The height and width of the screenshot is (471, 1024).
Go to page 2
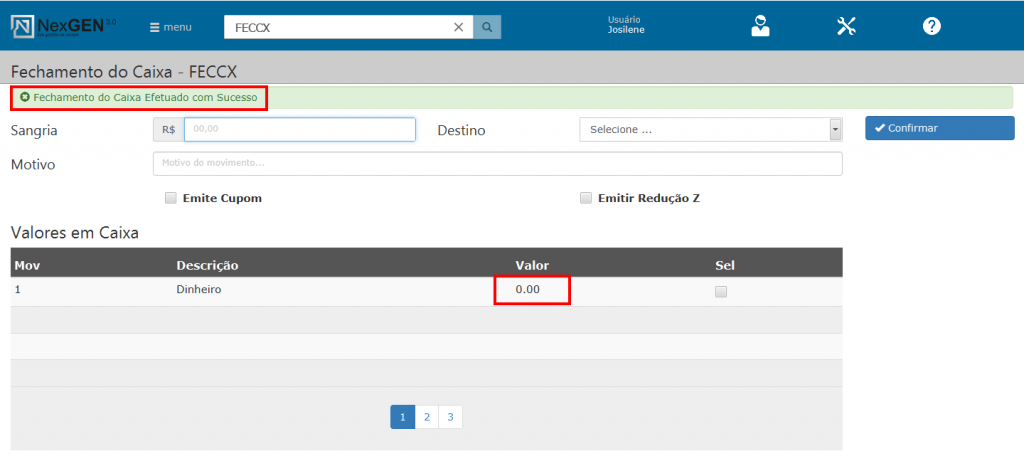pos(427,417)
